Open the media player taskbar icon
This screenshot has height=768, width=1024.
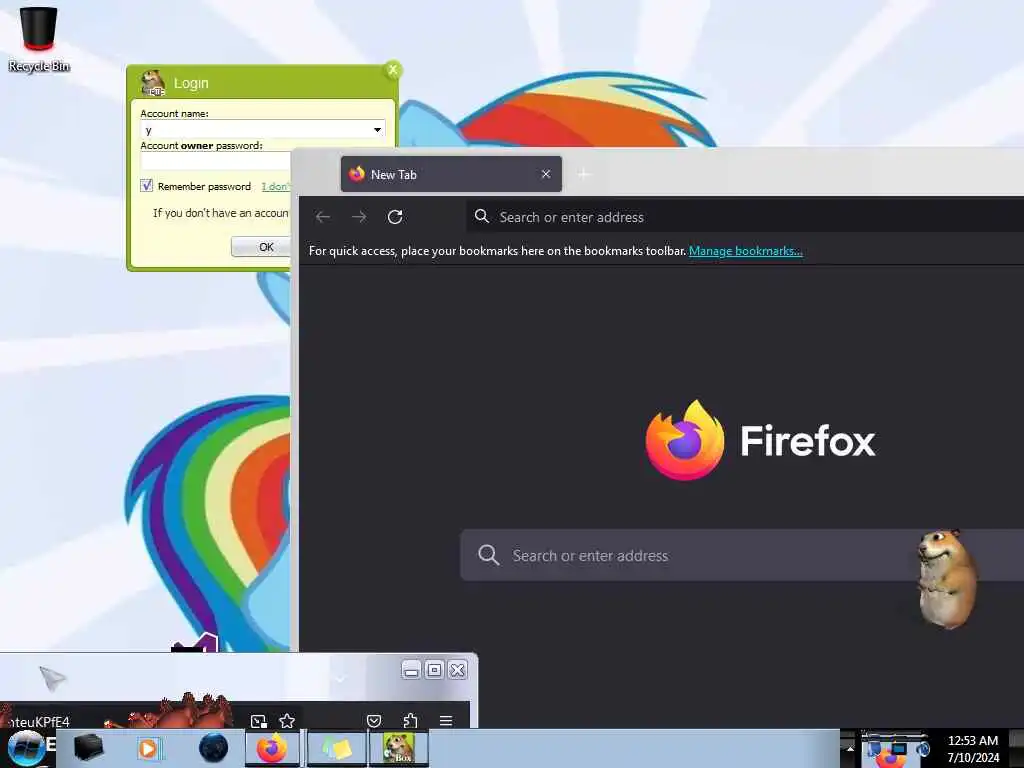[149, 748]
